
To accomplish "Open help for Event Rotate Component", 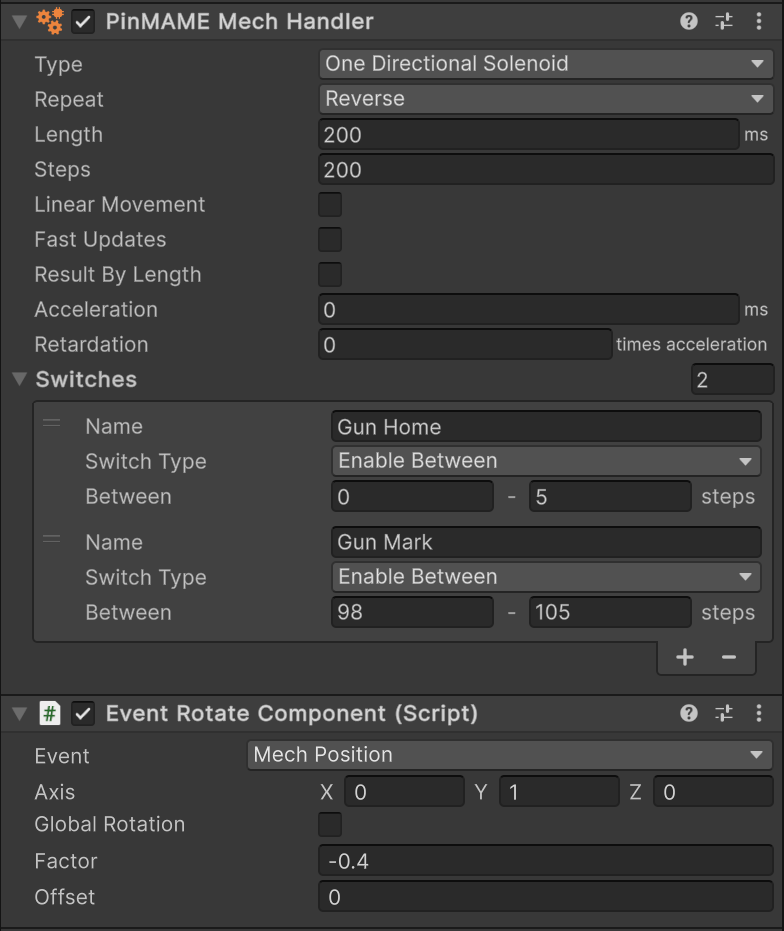I will coord(688,713).
